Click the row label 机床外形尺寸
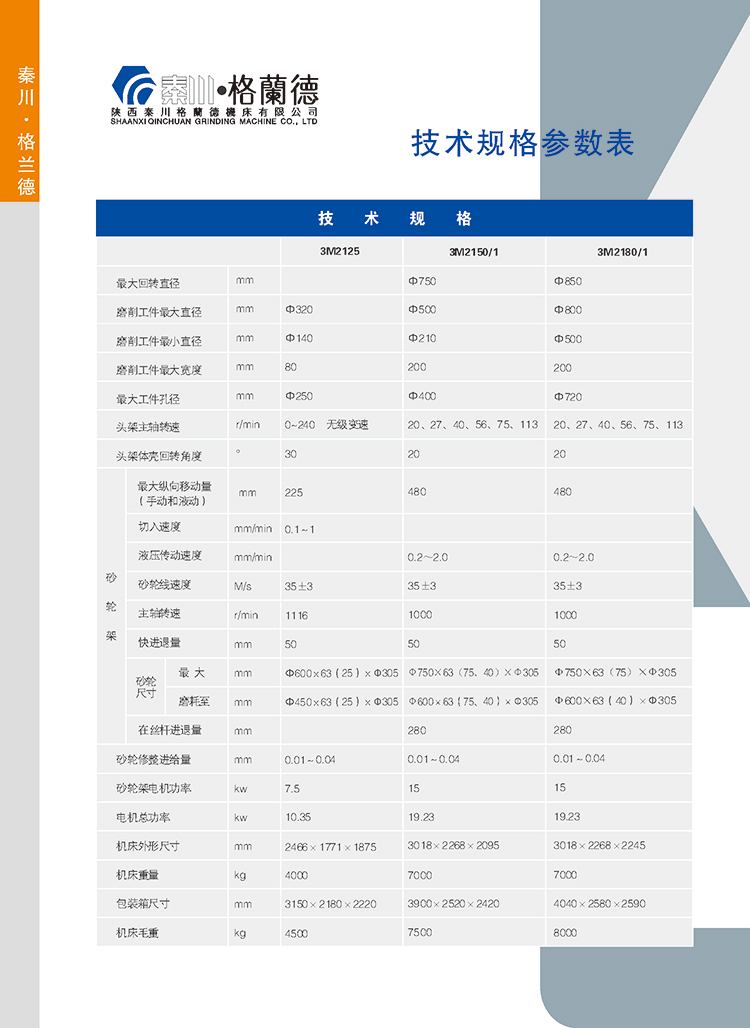 (148, 846)
